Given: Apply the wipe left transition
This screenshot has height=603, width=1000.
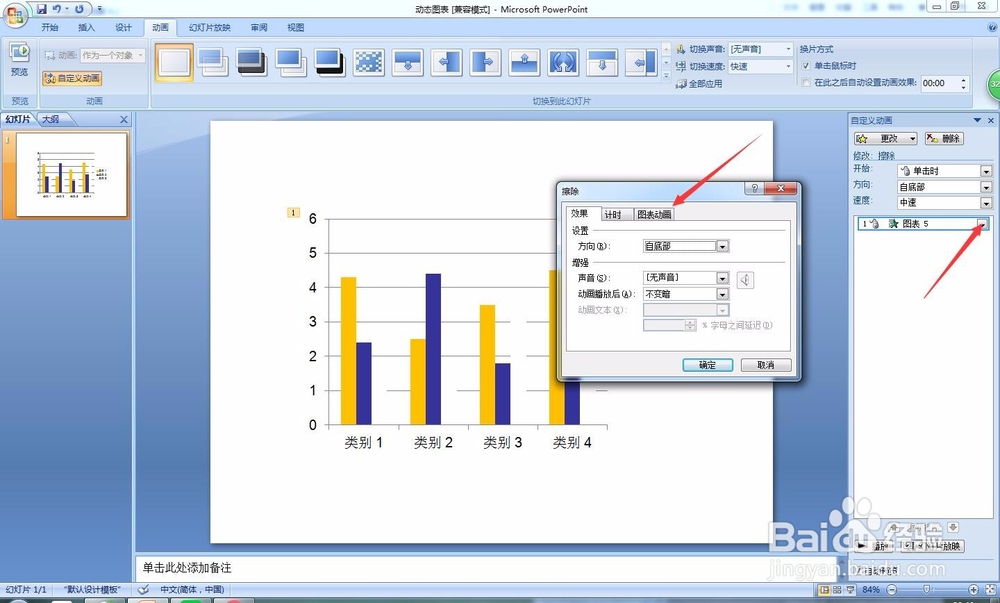Looking at the screenshot, I should [x=446, y=62].
